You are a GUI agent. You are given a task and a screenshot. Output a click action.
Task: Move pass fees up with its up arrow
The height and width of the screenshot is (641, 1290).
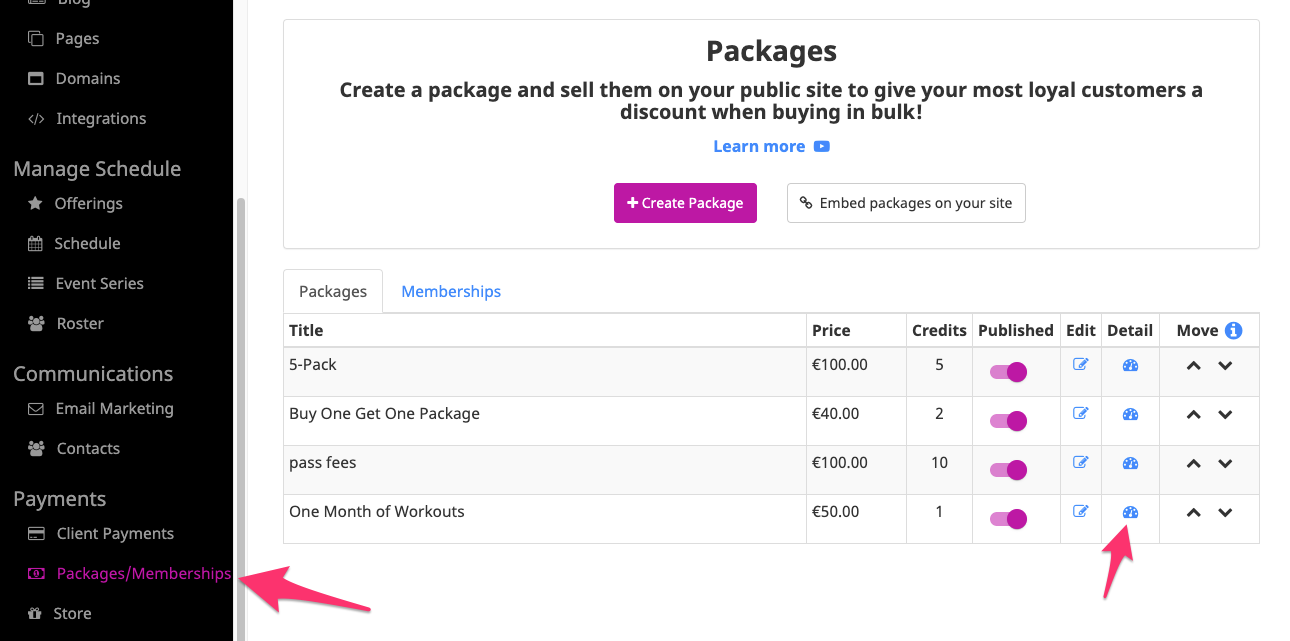pos(1193,463)
